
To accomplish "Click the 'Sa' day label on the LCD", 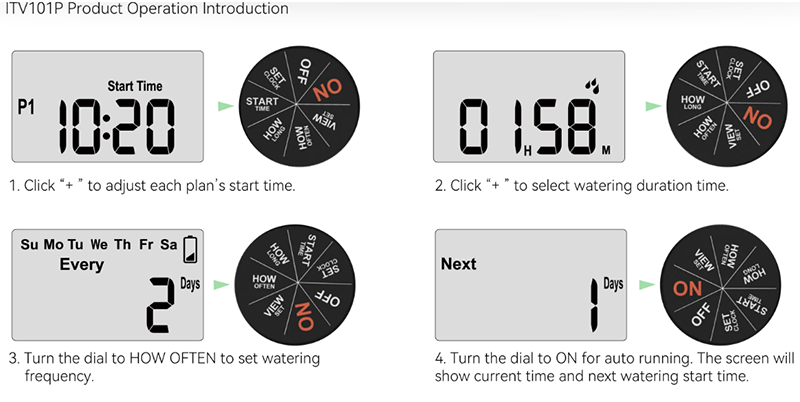I will (x=168, y=245).
